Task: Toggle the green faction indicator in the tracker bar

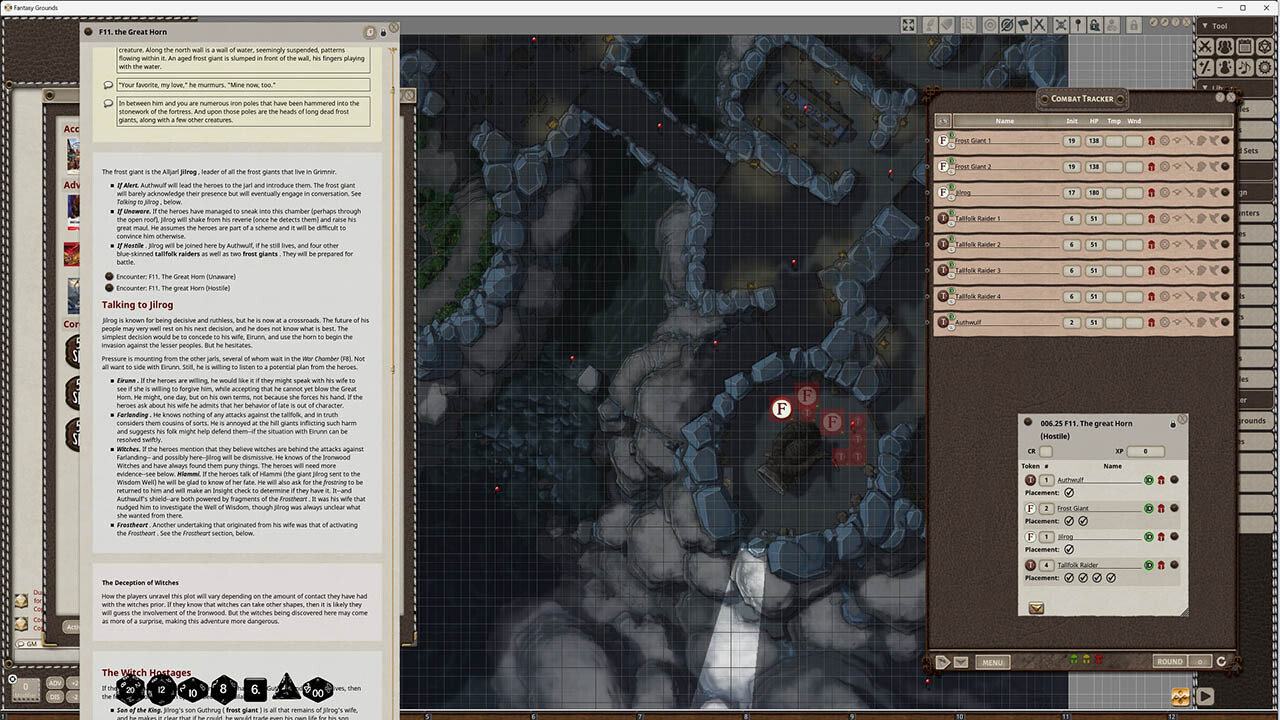Action: tap(1074, 658)
